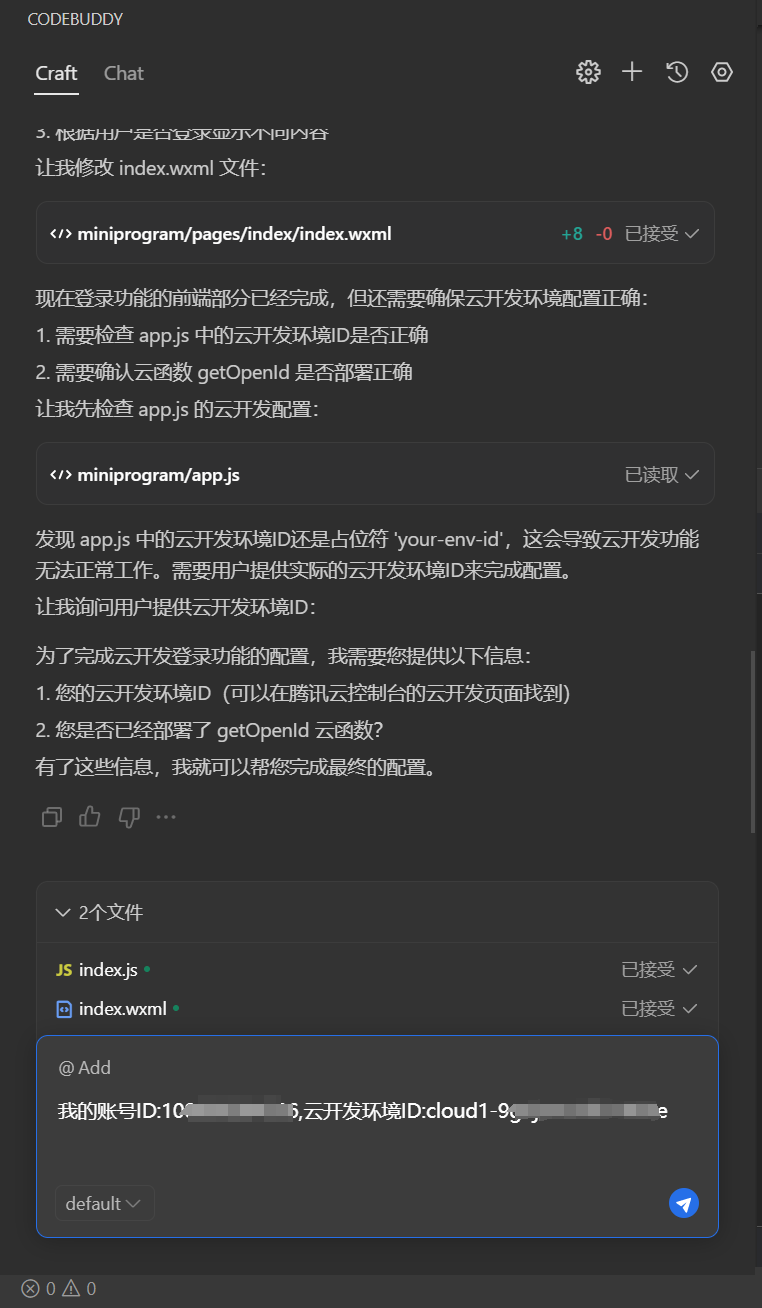
Task: Open the default model dropdown
Action: pos(104,1204)
